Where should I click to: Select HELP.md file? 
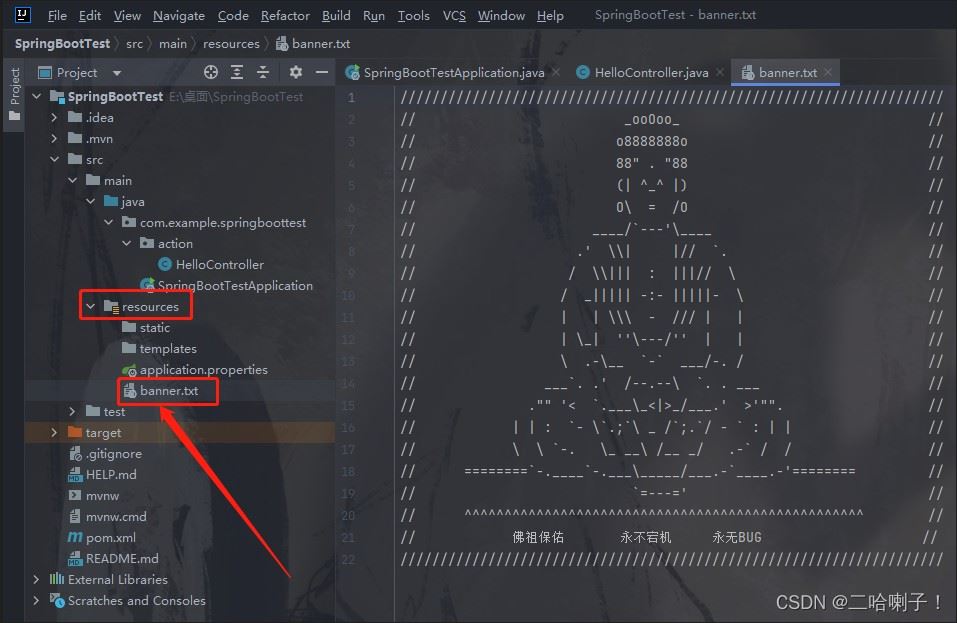tap(103, 474)
